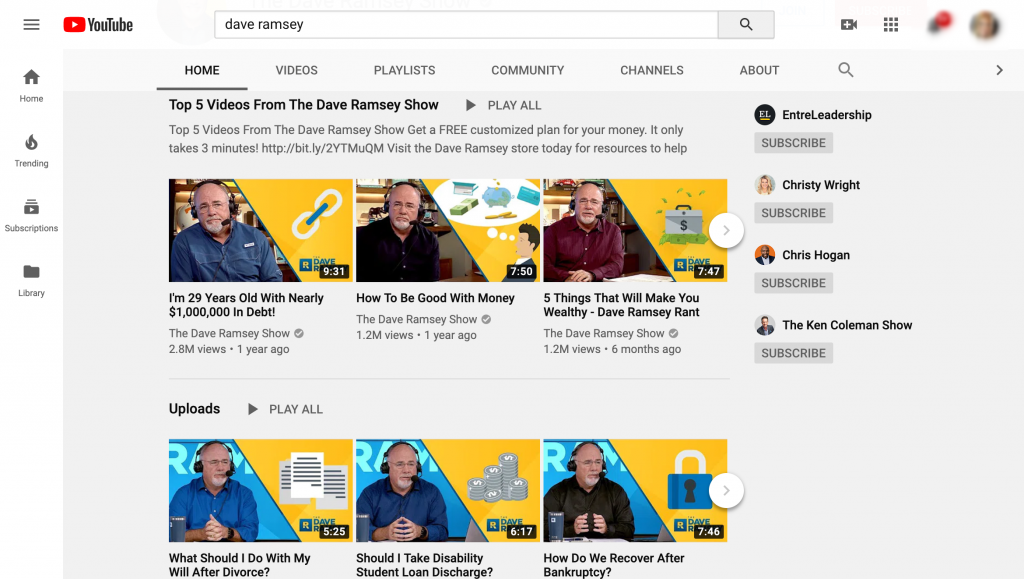Switch to the HOME tab
Screen dimensions: 1024x579
point(202,70)
